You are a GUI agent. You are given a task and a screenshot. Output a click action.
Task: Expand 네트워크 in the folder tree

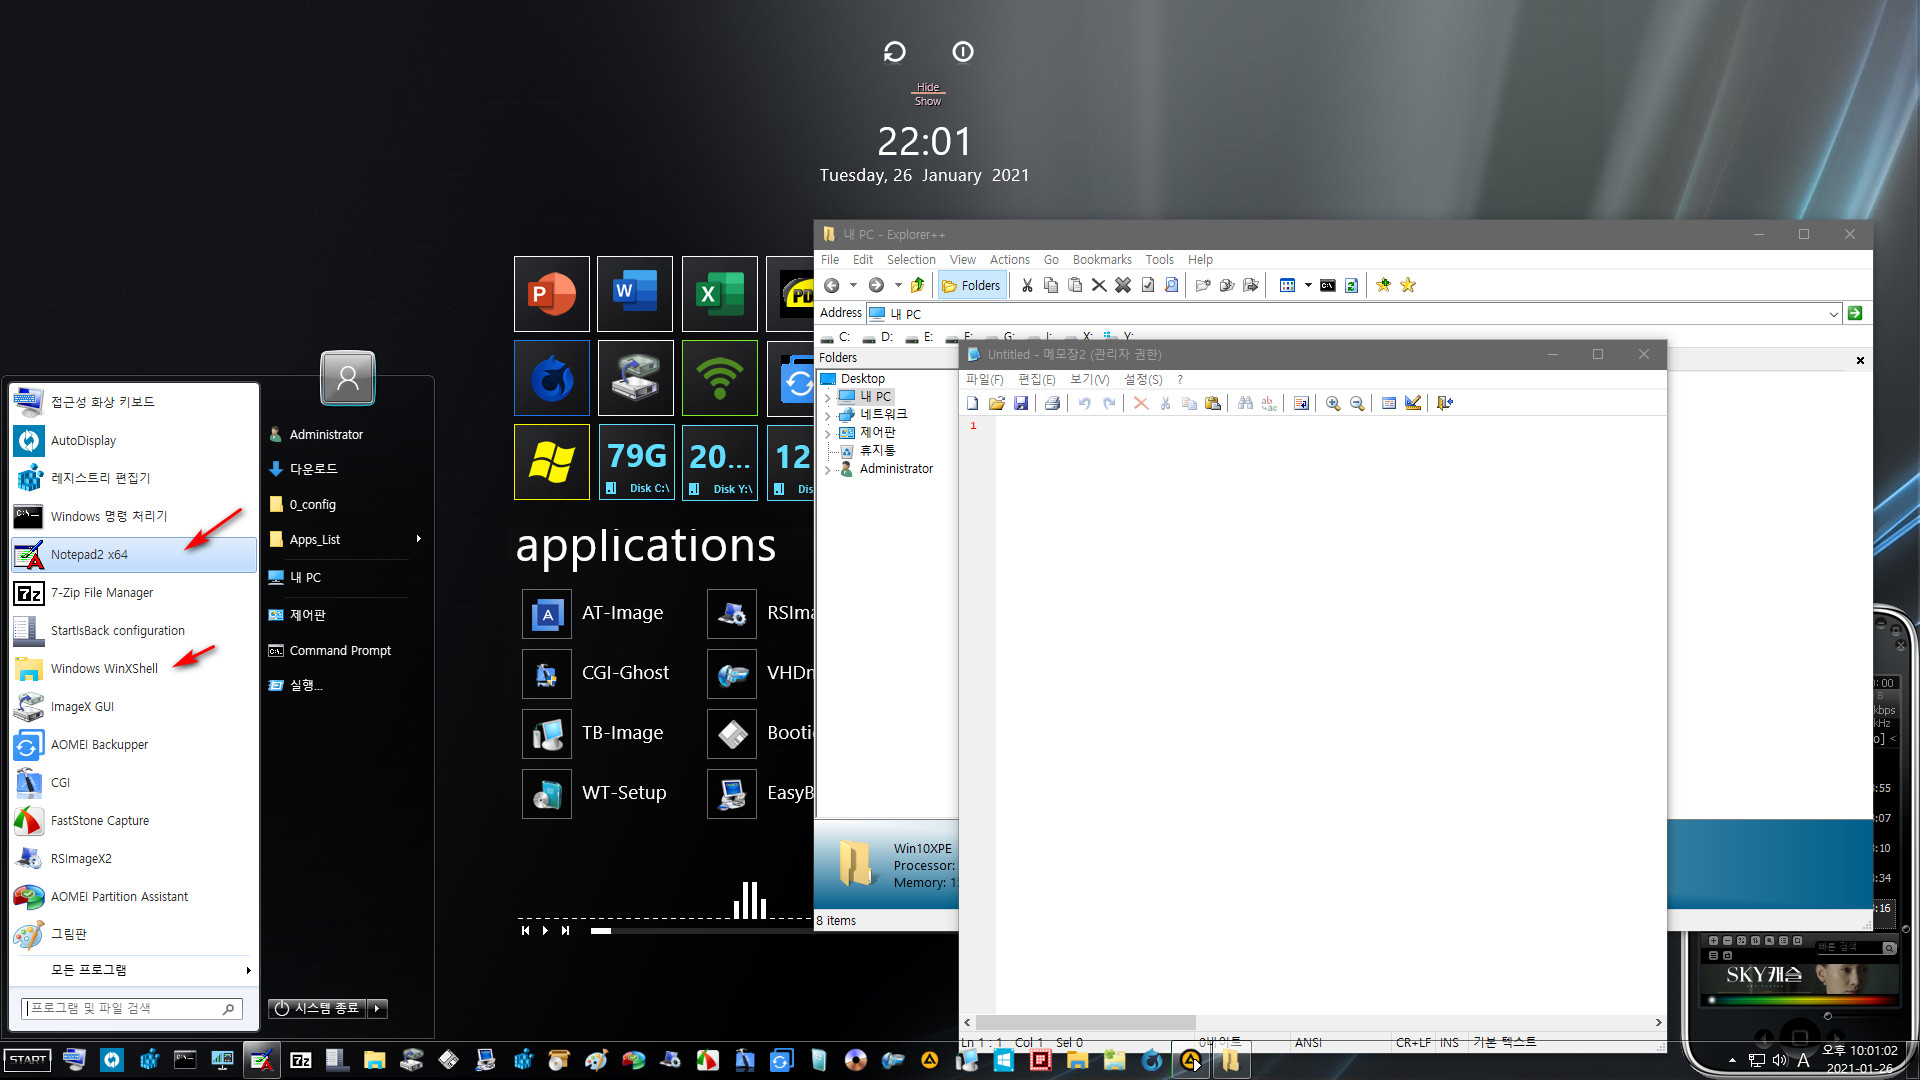(x=827, y=415)
